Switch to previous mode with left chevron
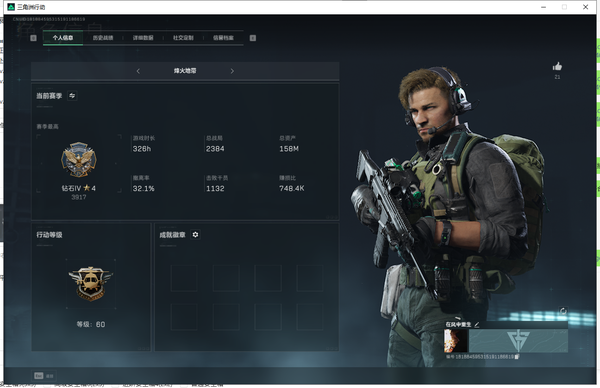The width and height of the screenshot is (600, 388). [x=138, y=71]
